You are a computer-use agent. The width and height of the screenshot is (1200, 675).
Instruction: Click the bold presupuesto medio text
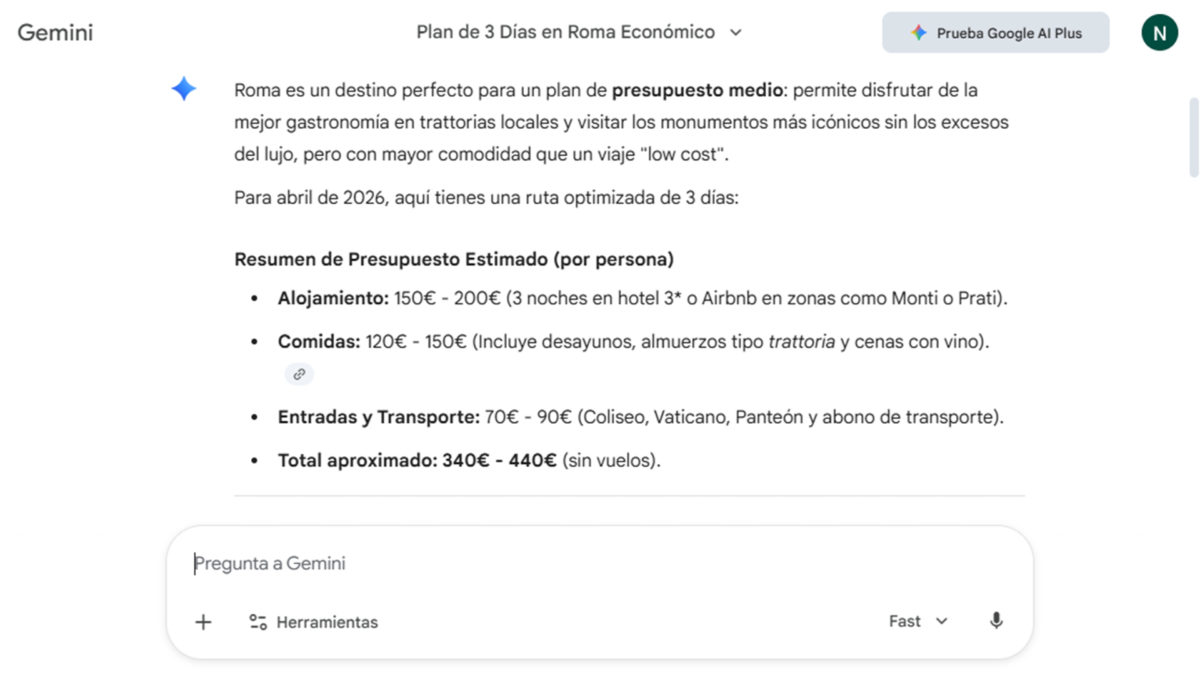click(698, 90)
